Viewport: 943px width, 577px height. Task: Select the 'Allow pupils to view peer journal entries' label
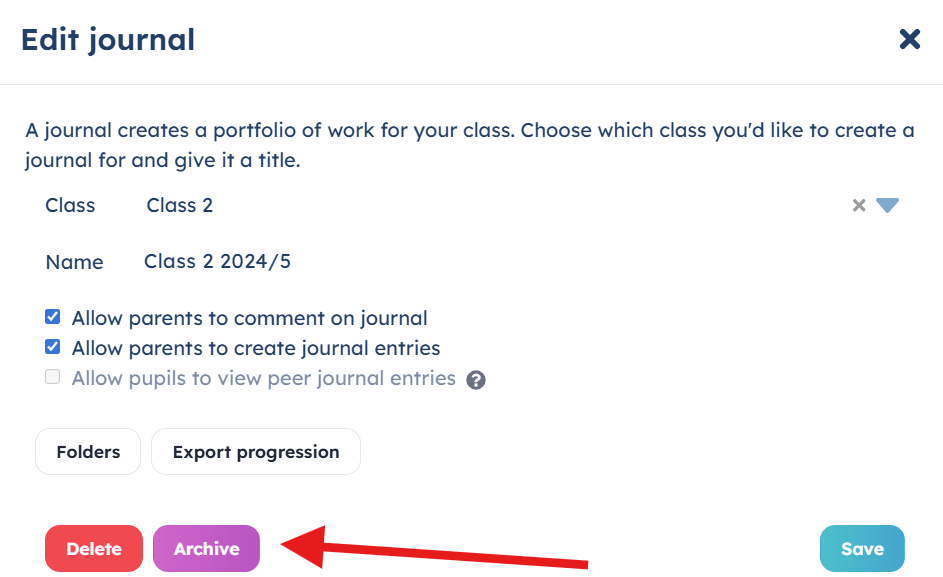264,378
